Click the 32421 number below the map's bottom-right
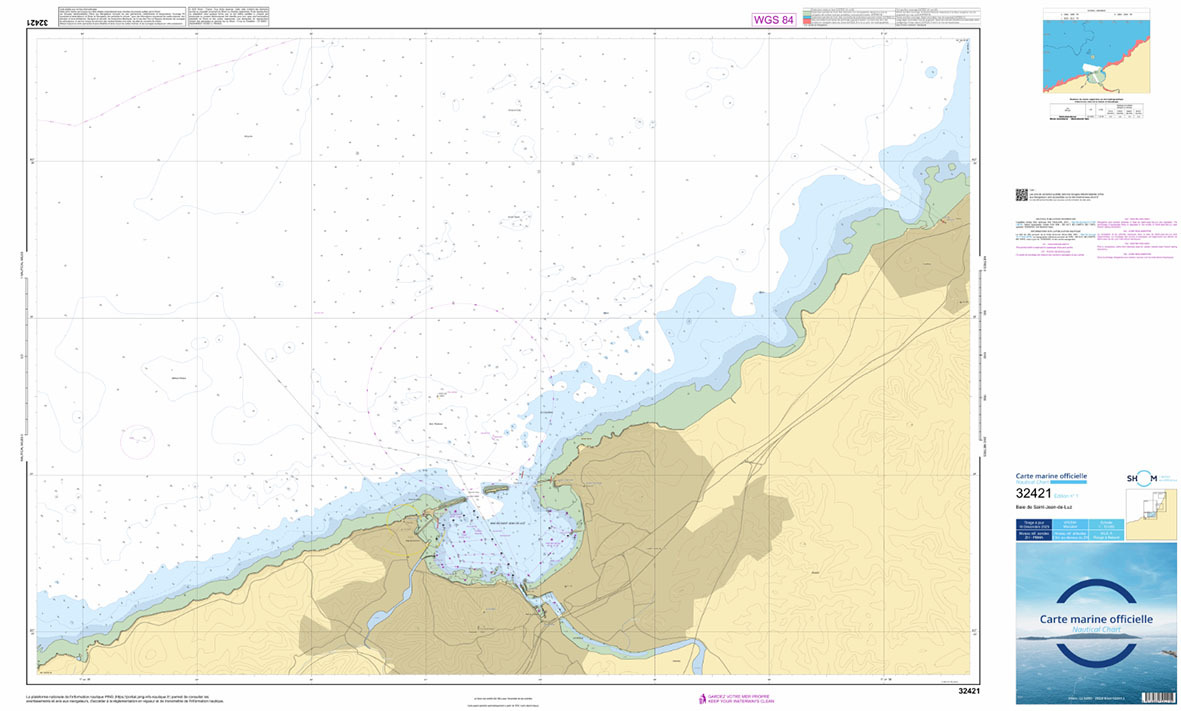The height and width of the screenshot is (711, 1181). (965, 691)
